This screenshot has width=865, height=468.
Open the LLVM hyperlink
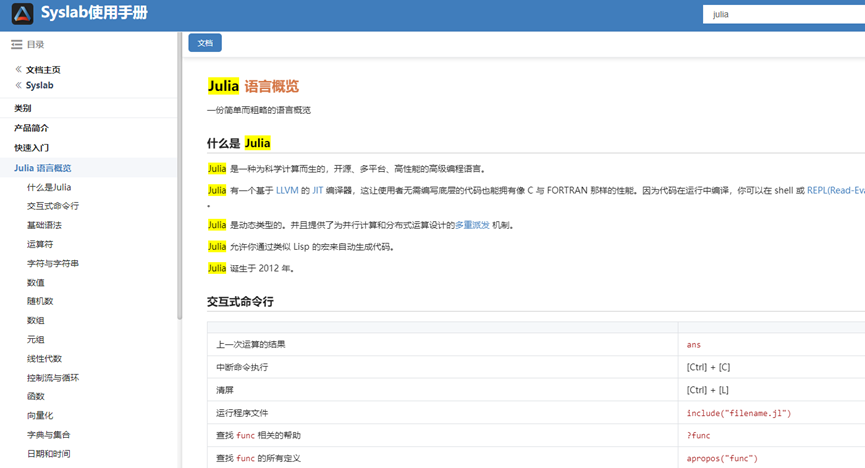pos(287,190)
